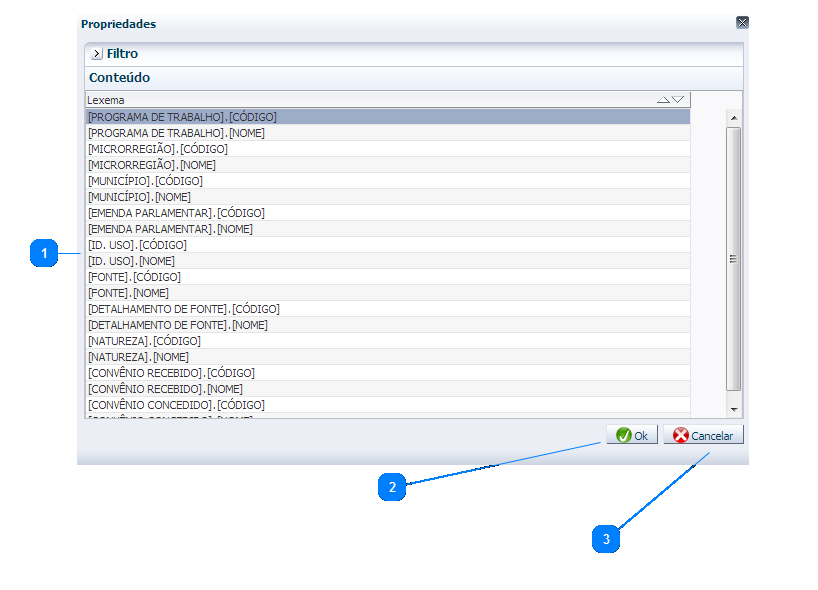This screenshot has width=818, height=590.
Task: Pick [CONVÊNIO RECEBIDO].[NOME] row
Action: [x=165, y=389]
